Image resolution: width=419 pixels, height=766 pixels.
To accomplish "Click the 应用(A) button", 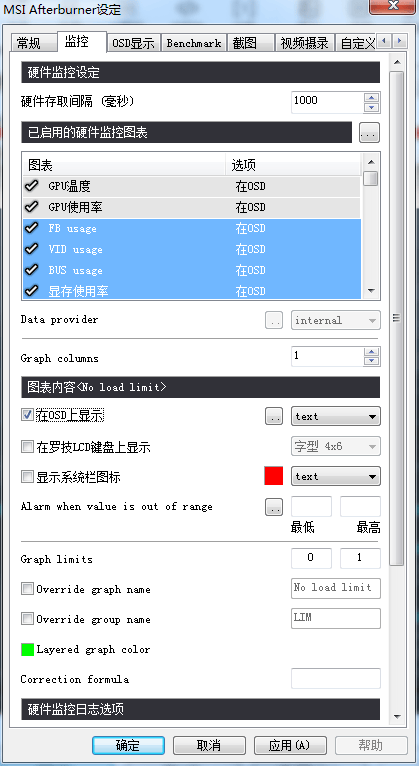I will click(290, 745).
